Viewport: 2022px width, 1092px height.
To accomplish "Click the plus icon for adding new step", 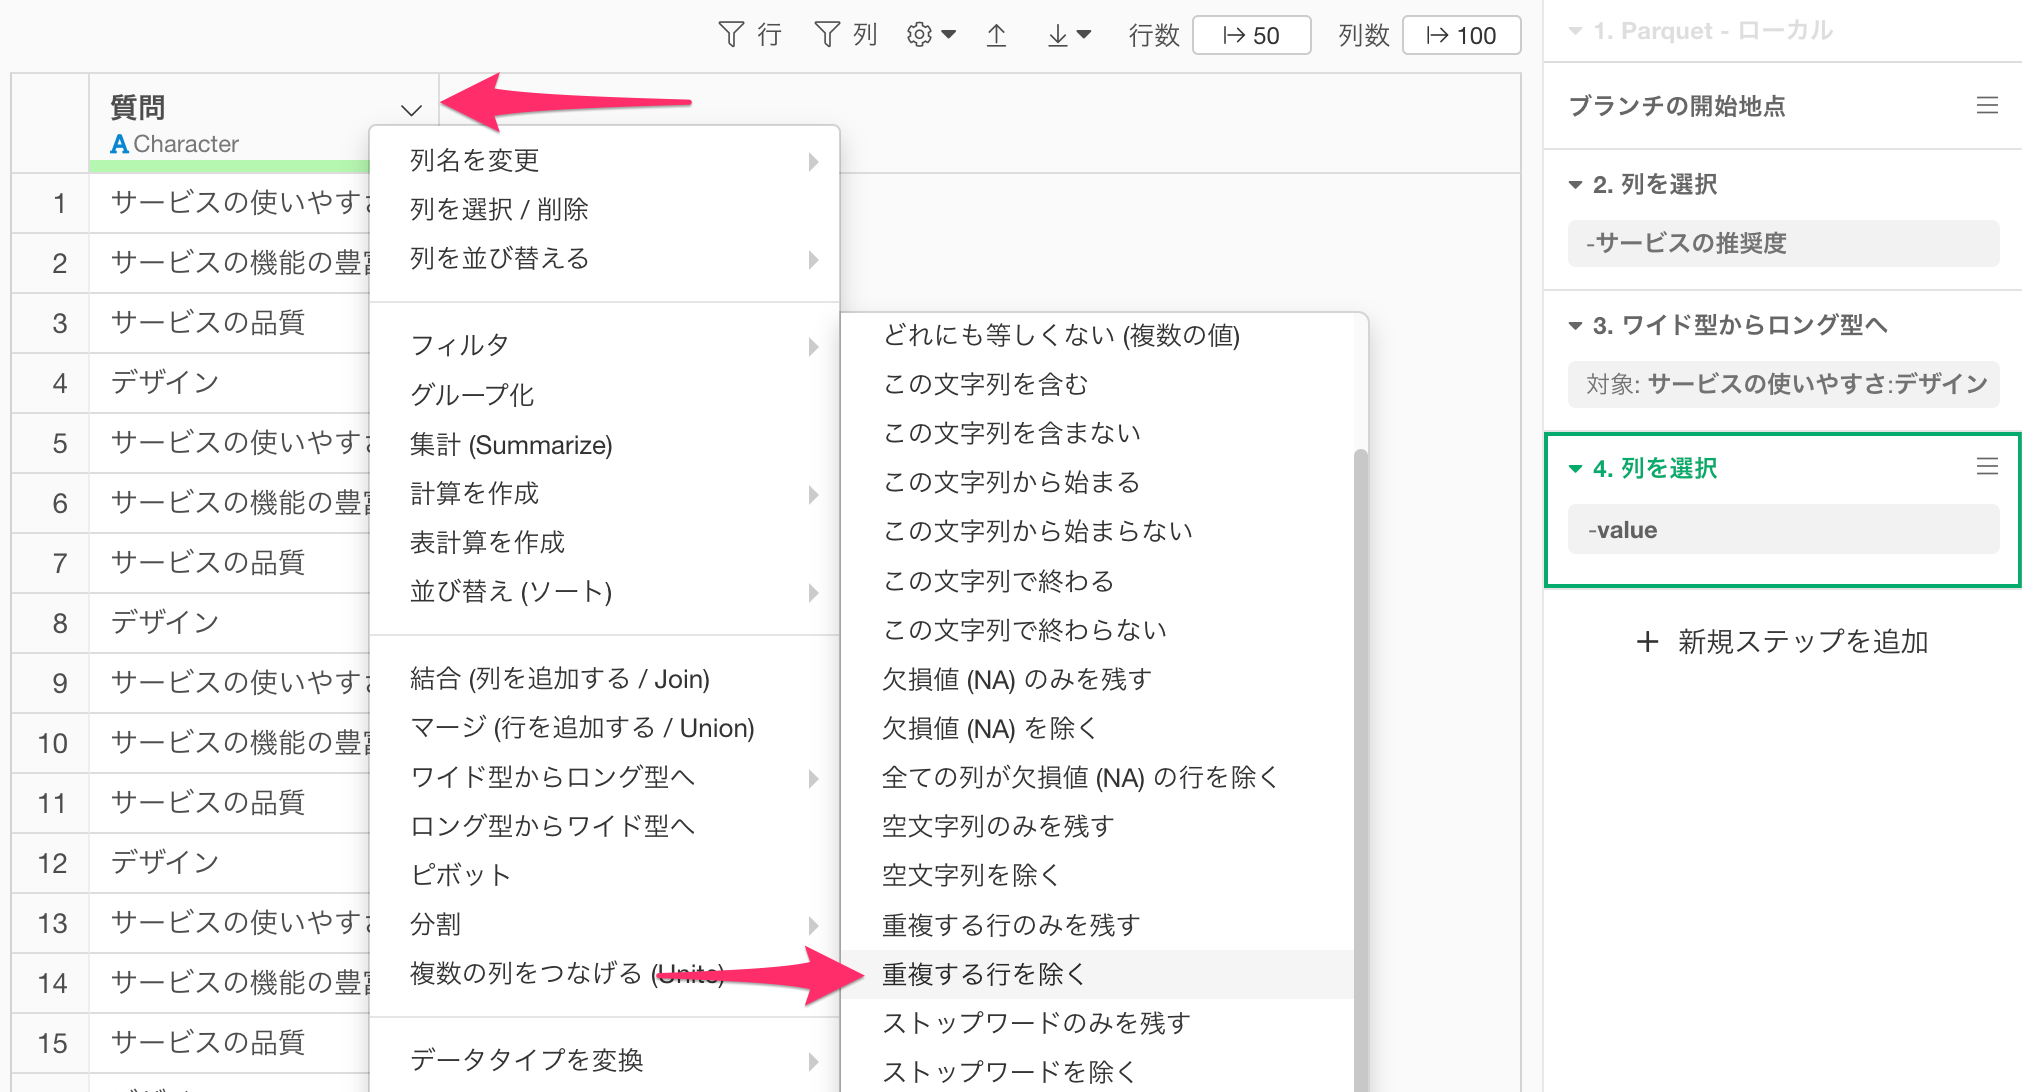I will (1647, 641).
